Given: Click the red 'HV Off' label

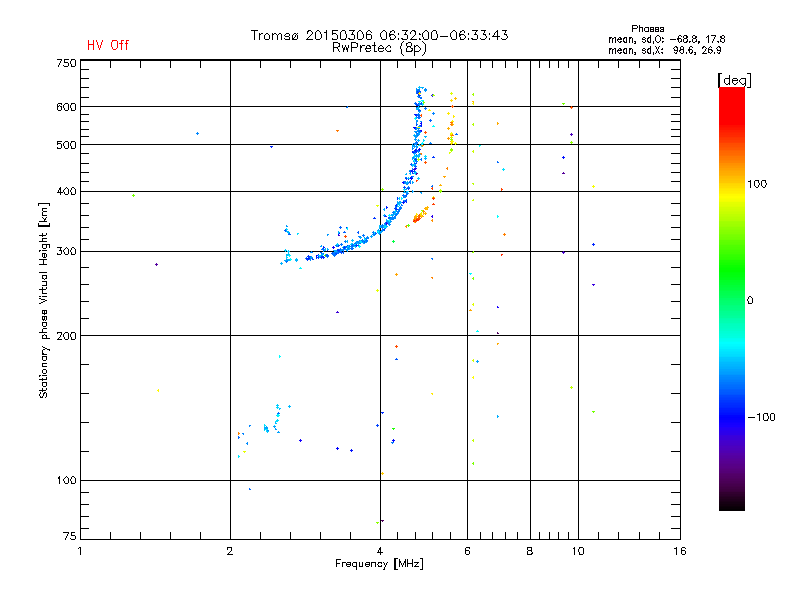Looking at the screenshot, I should [108, 45].
